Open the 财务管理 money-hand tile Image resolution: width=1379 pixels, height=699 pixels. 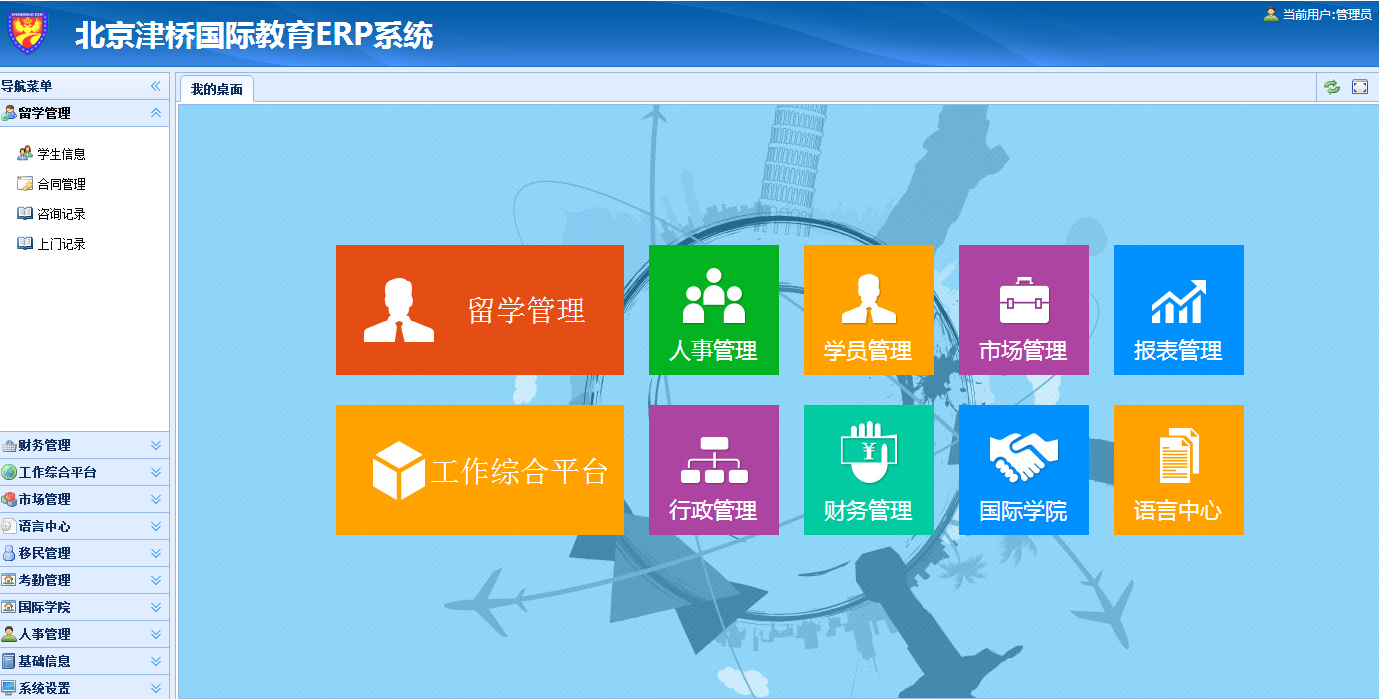[x=868, y=470]
